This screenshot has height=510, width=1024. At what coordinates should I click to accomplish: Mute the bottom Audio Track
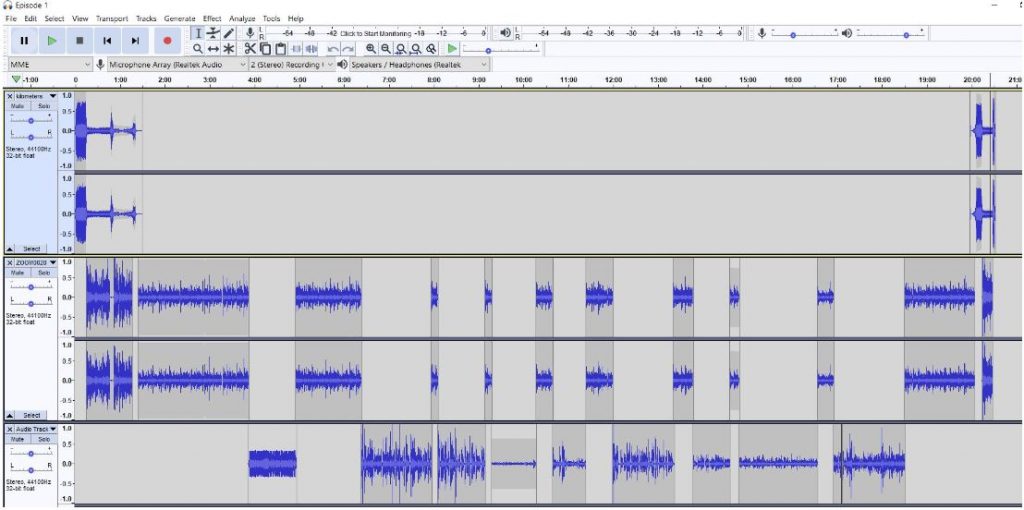pos(18,439)
